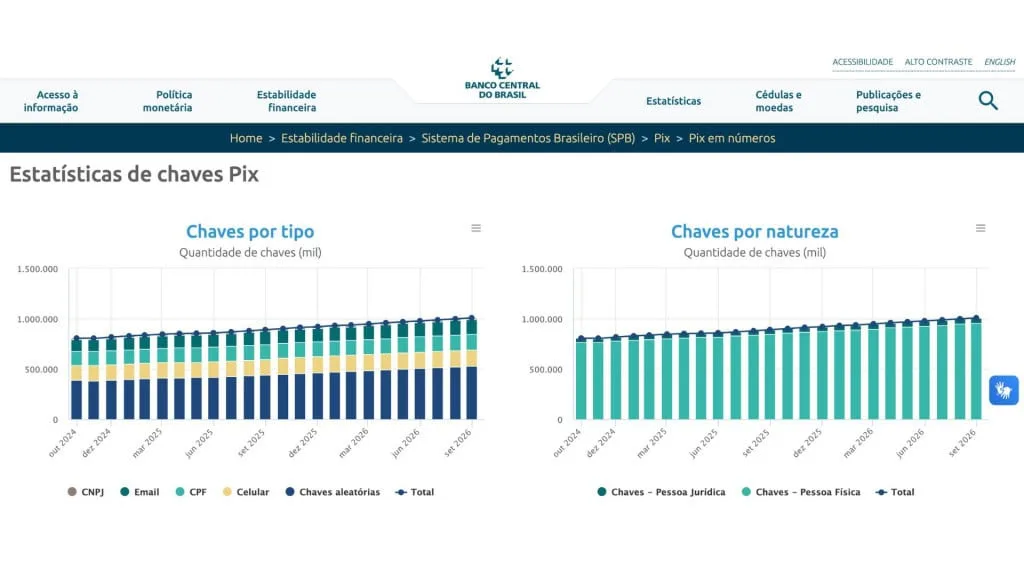This screenshot has height=576, width=1024.
Task: Toggle Total series in Chaves por tipo legend
Action: (415, 492)
